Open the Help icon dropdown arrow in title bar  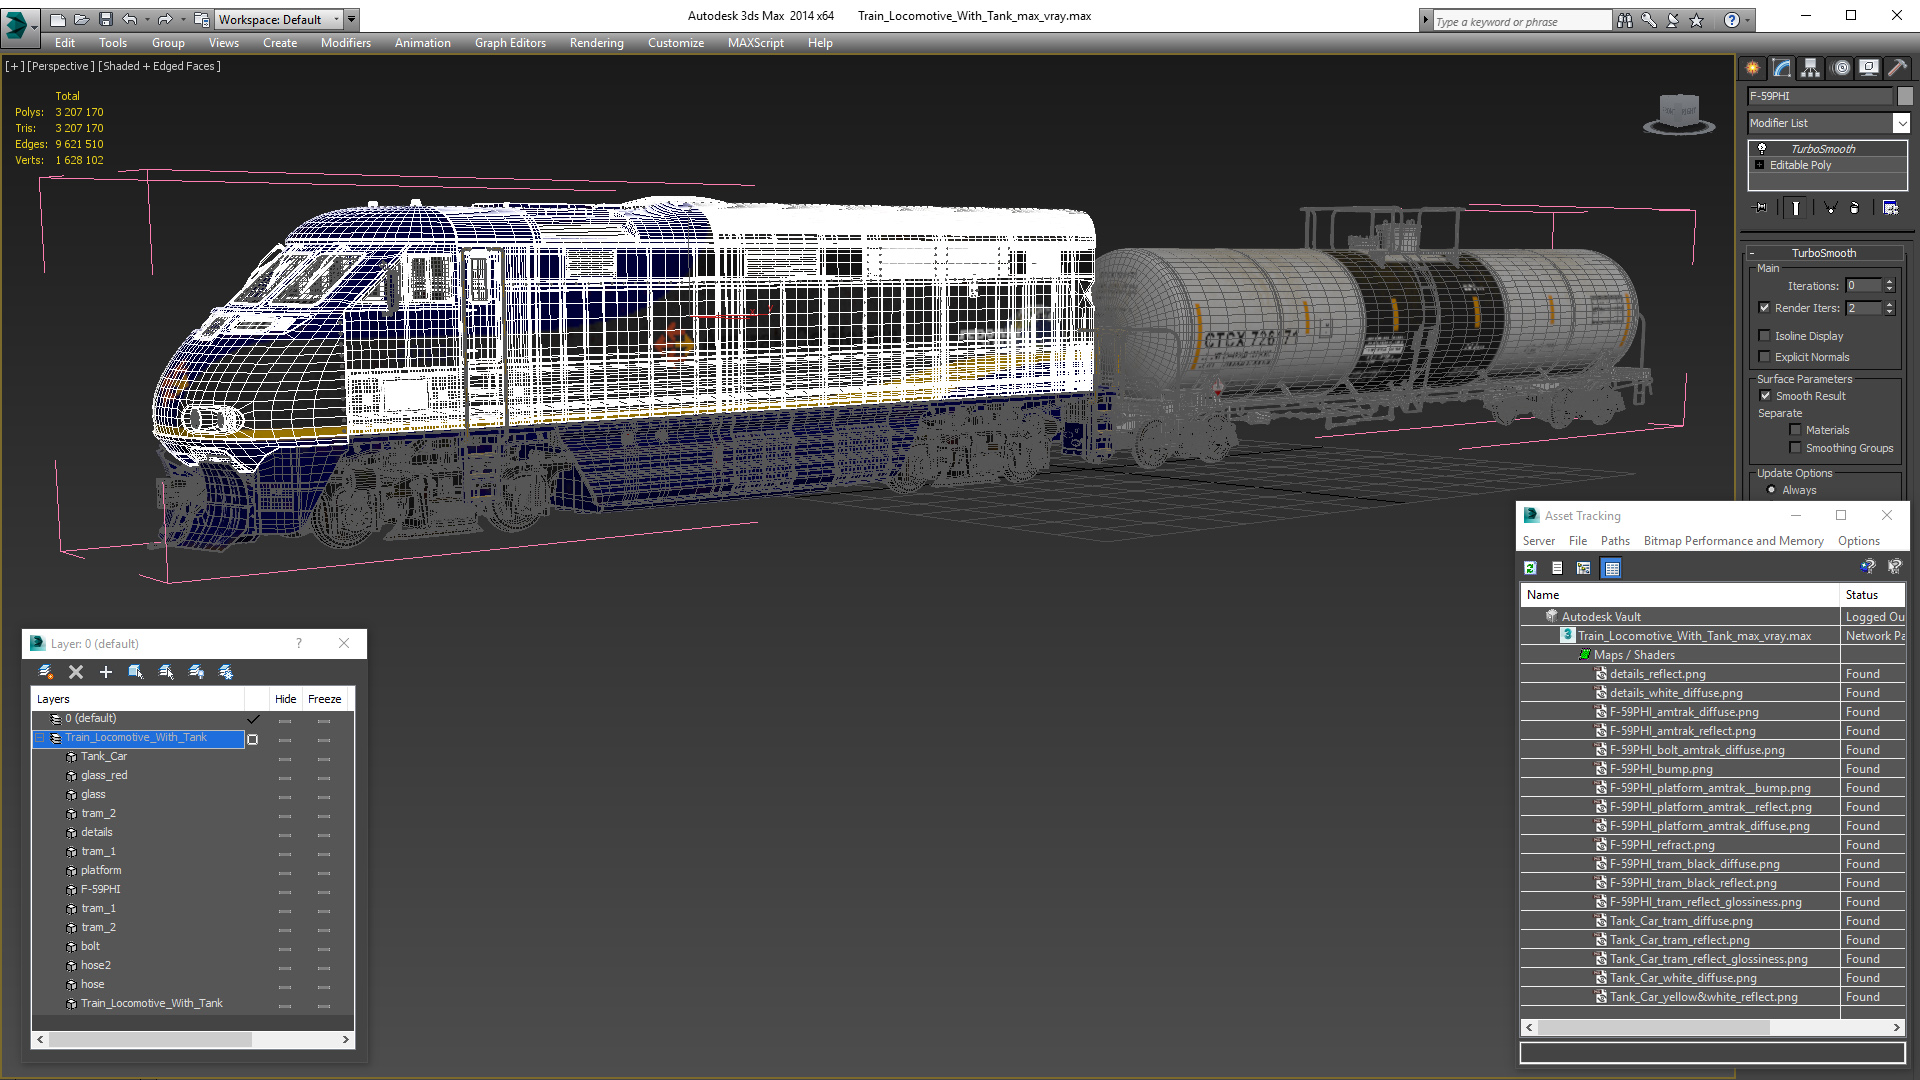tap(1748, 20)
